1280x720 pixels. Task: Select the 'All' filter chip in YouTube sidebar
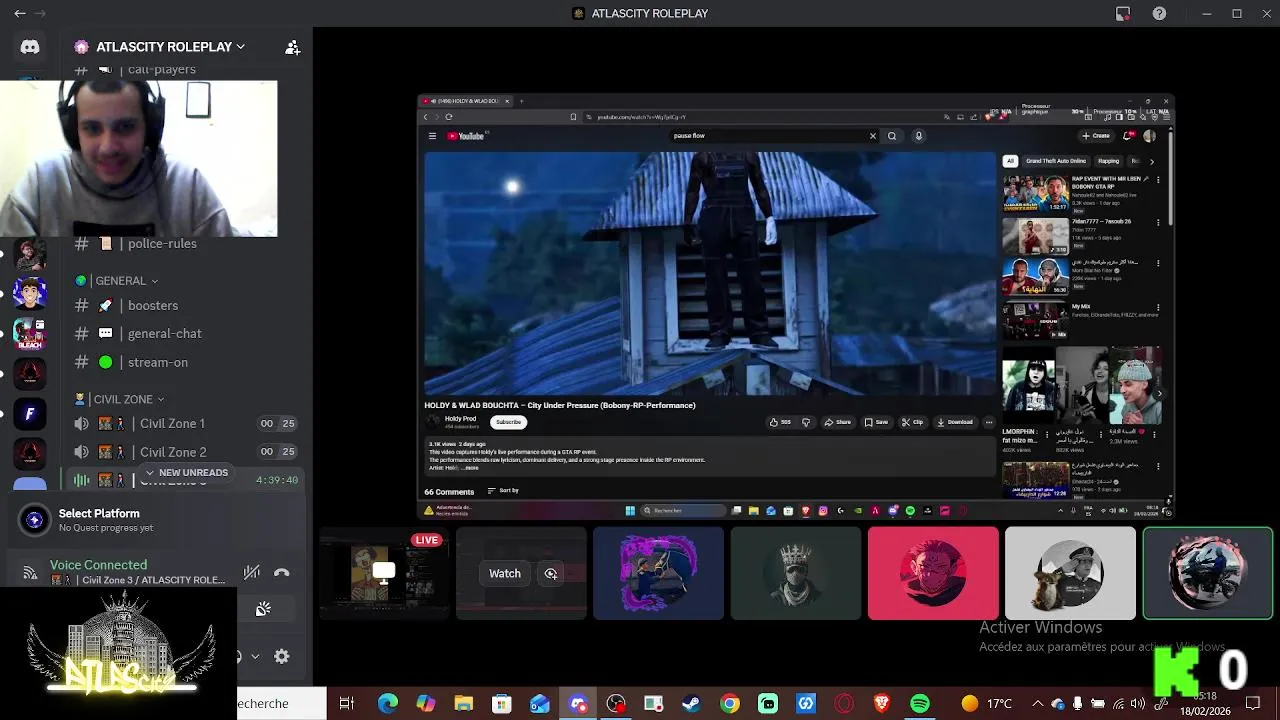[x=1010, y=161]
